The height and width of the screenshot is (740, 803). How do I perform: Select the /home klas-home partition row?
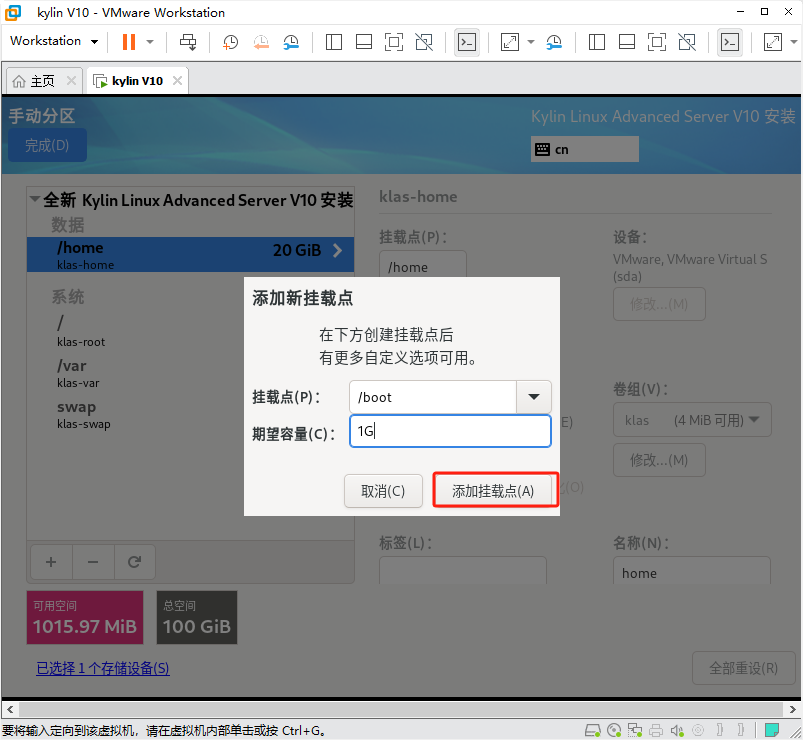(x=190, y=254)
